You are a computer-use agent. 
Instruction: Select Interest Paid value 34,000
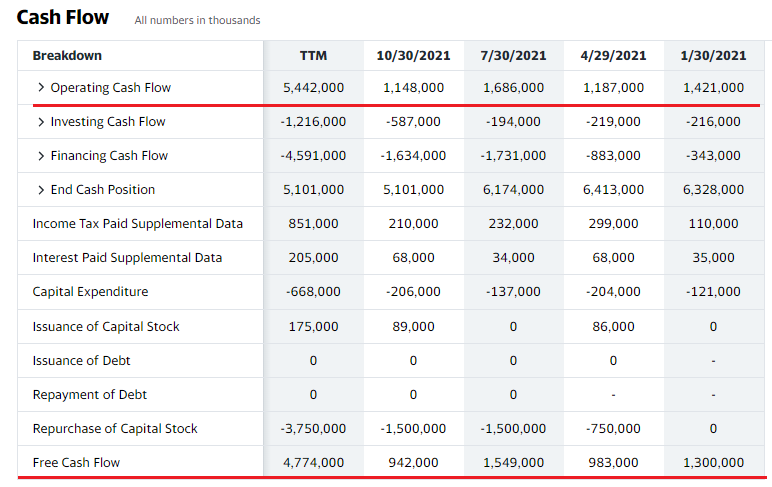click(513, 258)
